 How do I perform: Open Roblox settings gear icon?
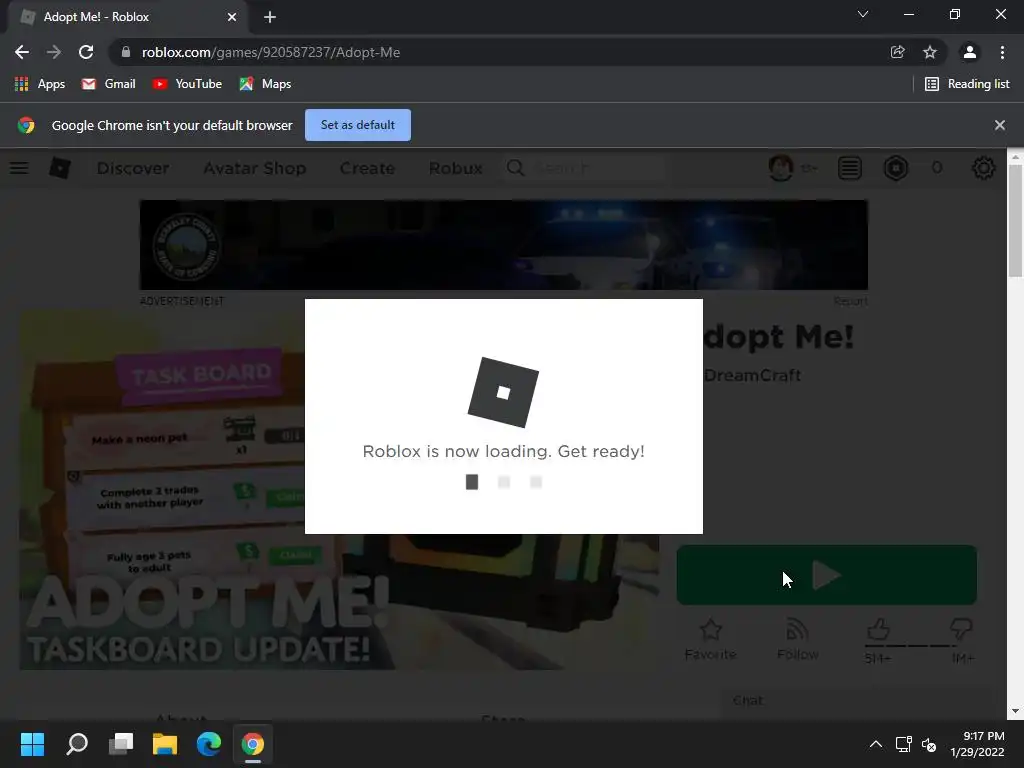coord(984,168)
